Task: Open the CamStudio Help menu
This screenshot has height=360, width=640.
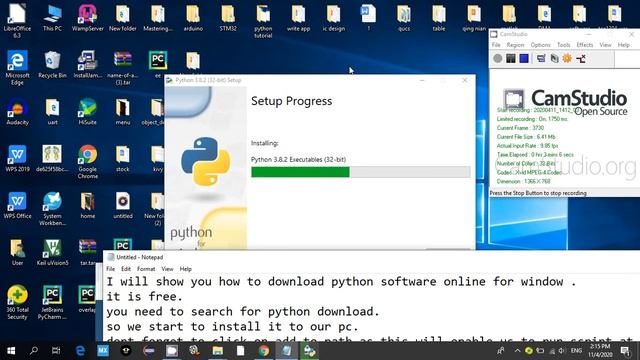Action: coord(623,45)
